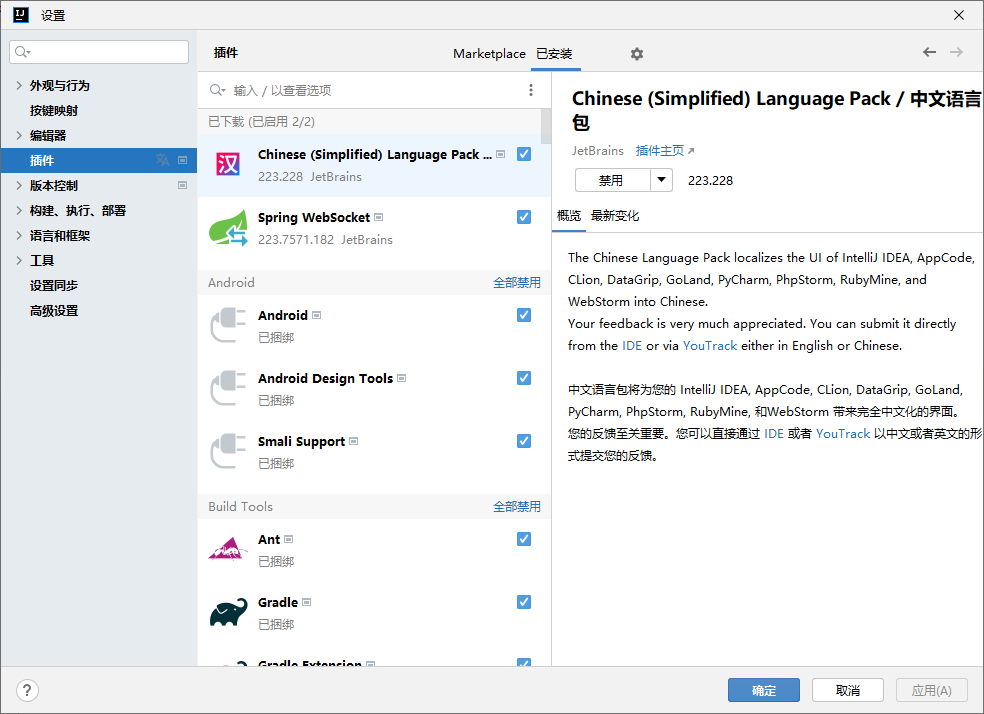Click the Android Design Tools plug icon
Screen dimensions: 984x714
tap(228, 388)
